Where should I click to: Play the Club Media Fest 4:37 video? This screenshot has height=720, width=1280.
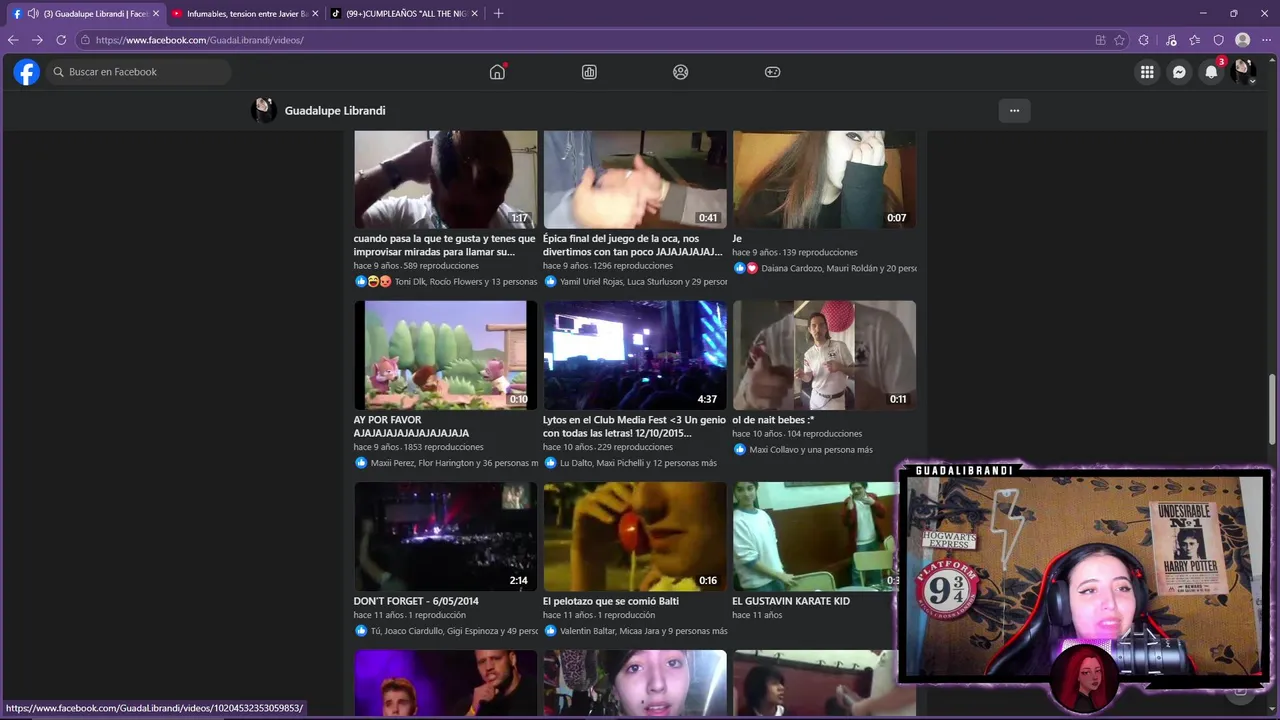click(x=635, y=355)
